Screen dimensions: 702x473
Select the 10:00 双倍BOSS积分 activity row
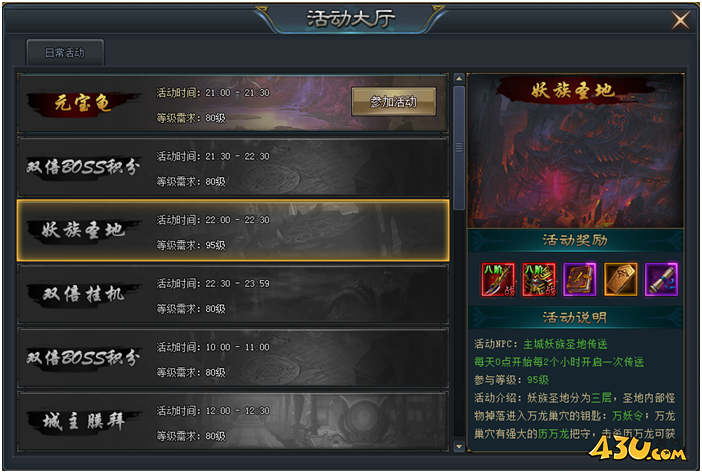click(x=233, y=358)
